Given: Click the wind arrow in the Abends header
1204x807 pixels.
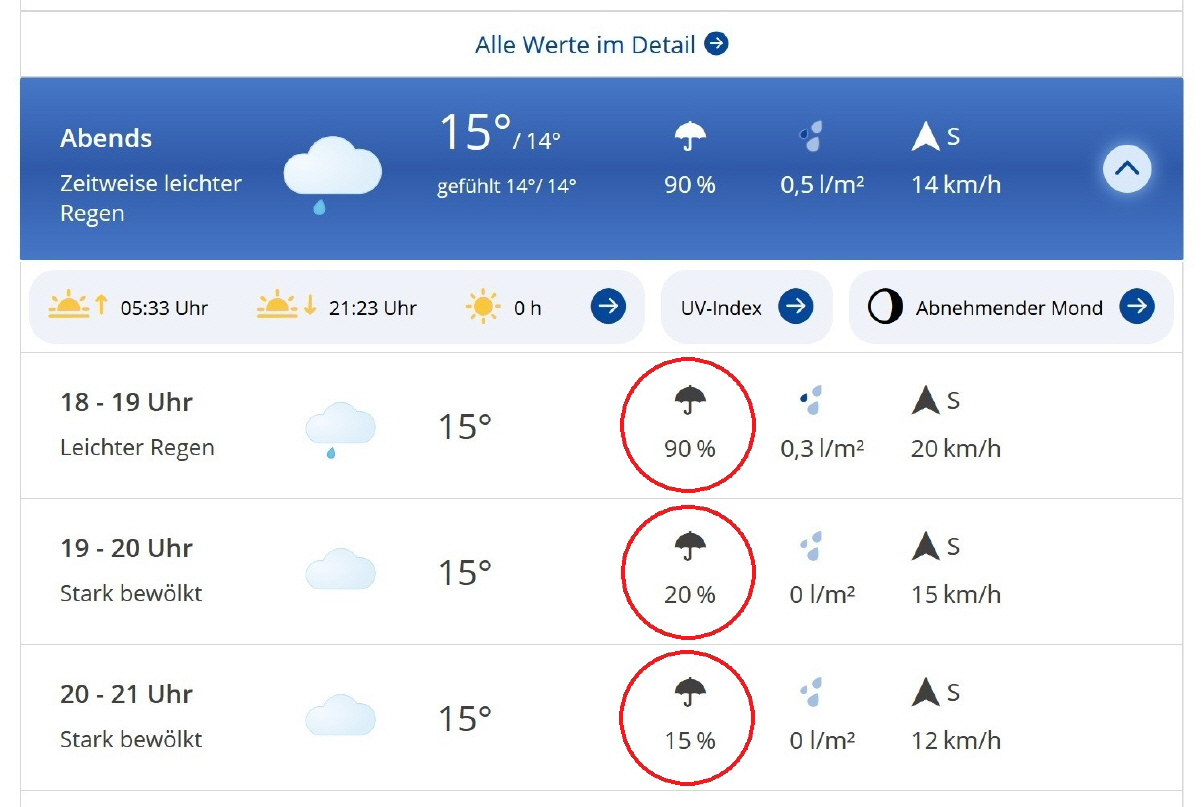Looking at the screenshot, I should 926,137.
